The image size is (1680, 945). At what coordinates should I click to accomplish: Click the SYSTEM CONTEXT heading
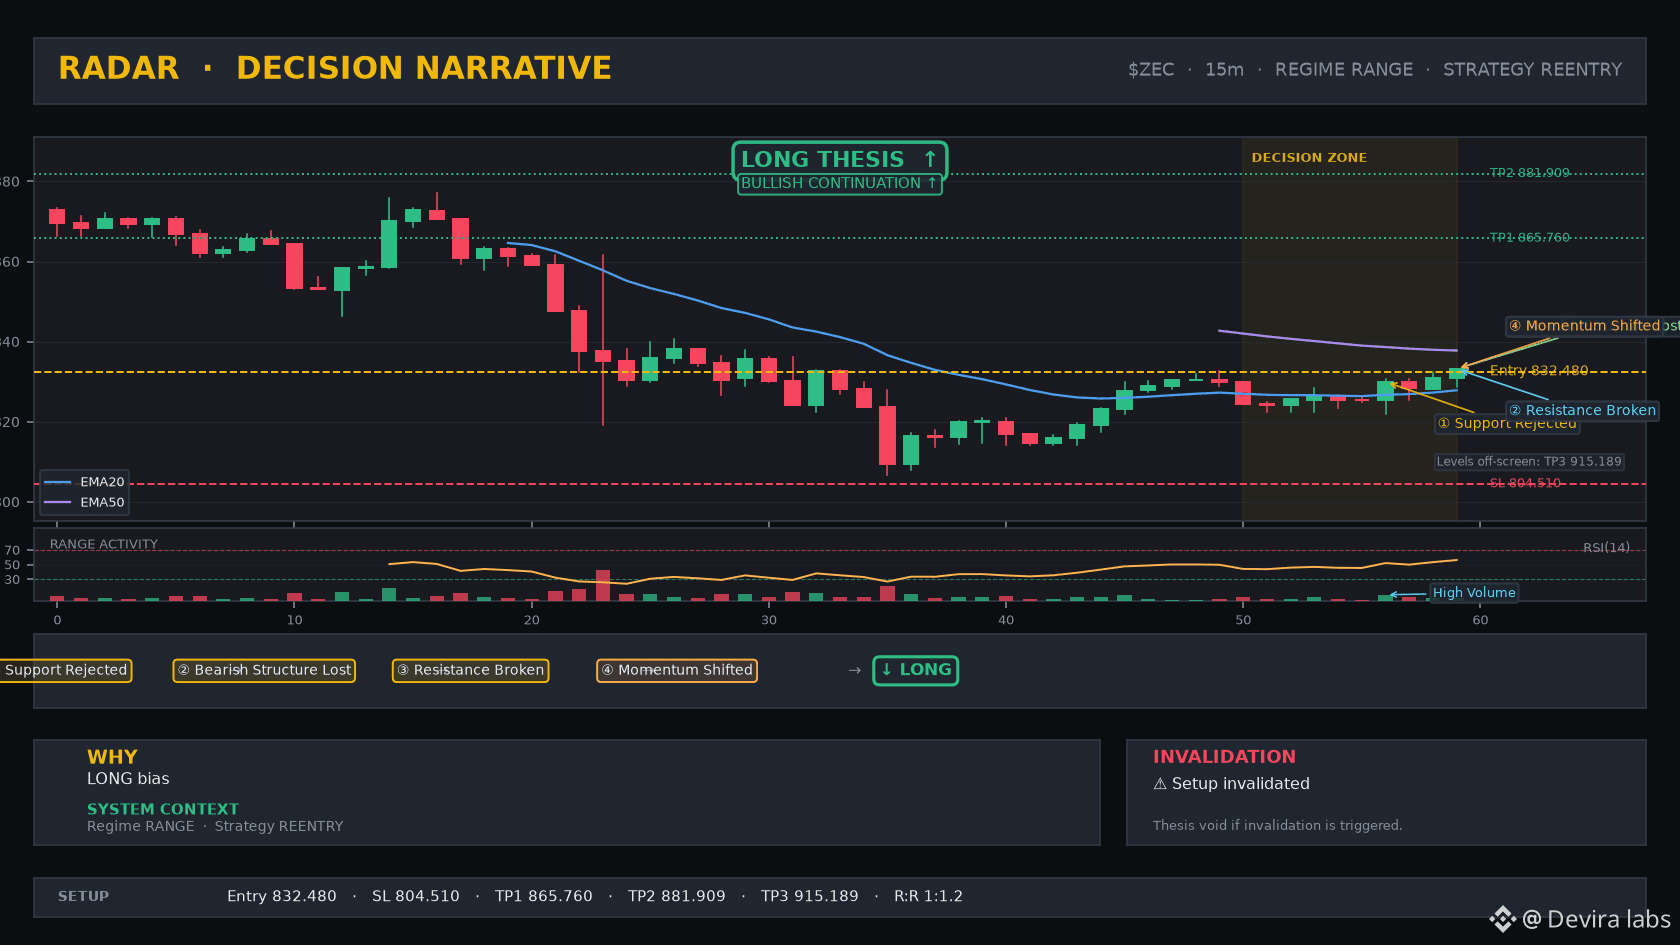(163, 809)
